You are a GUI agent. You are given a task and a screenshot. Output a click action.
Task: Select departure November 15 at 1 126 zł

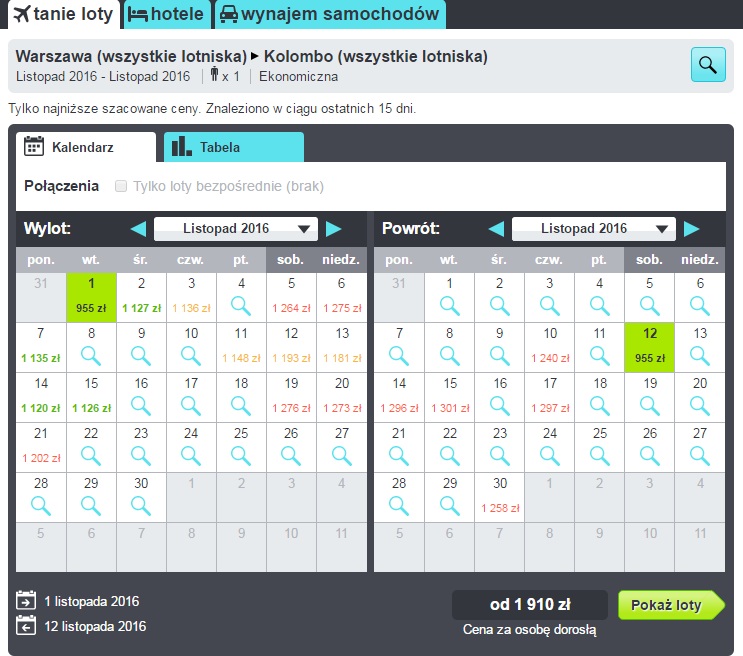[x=91, y=397]
